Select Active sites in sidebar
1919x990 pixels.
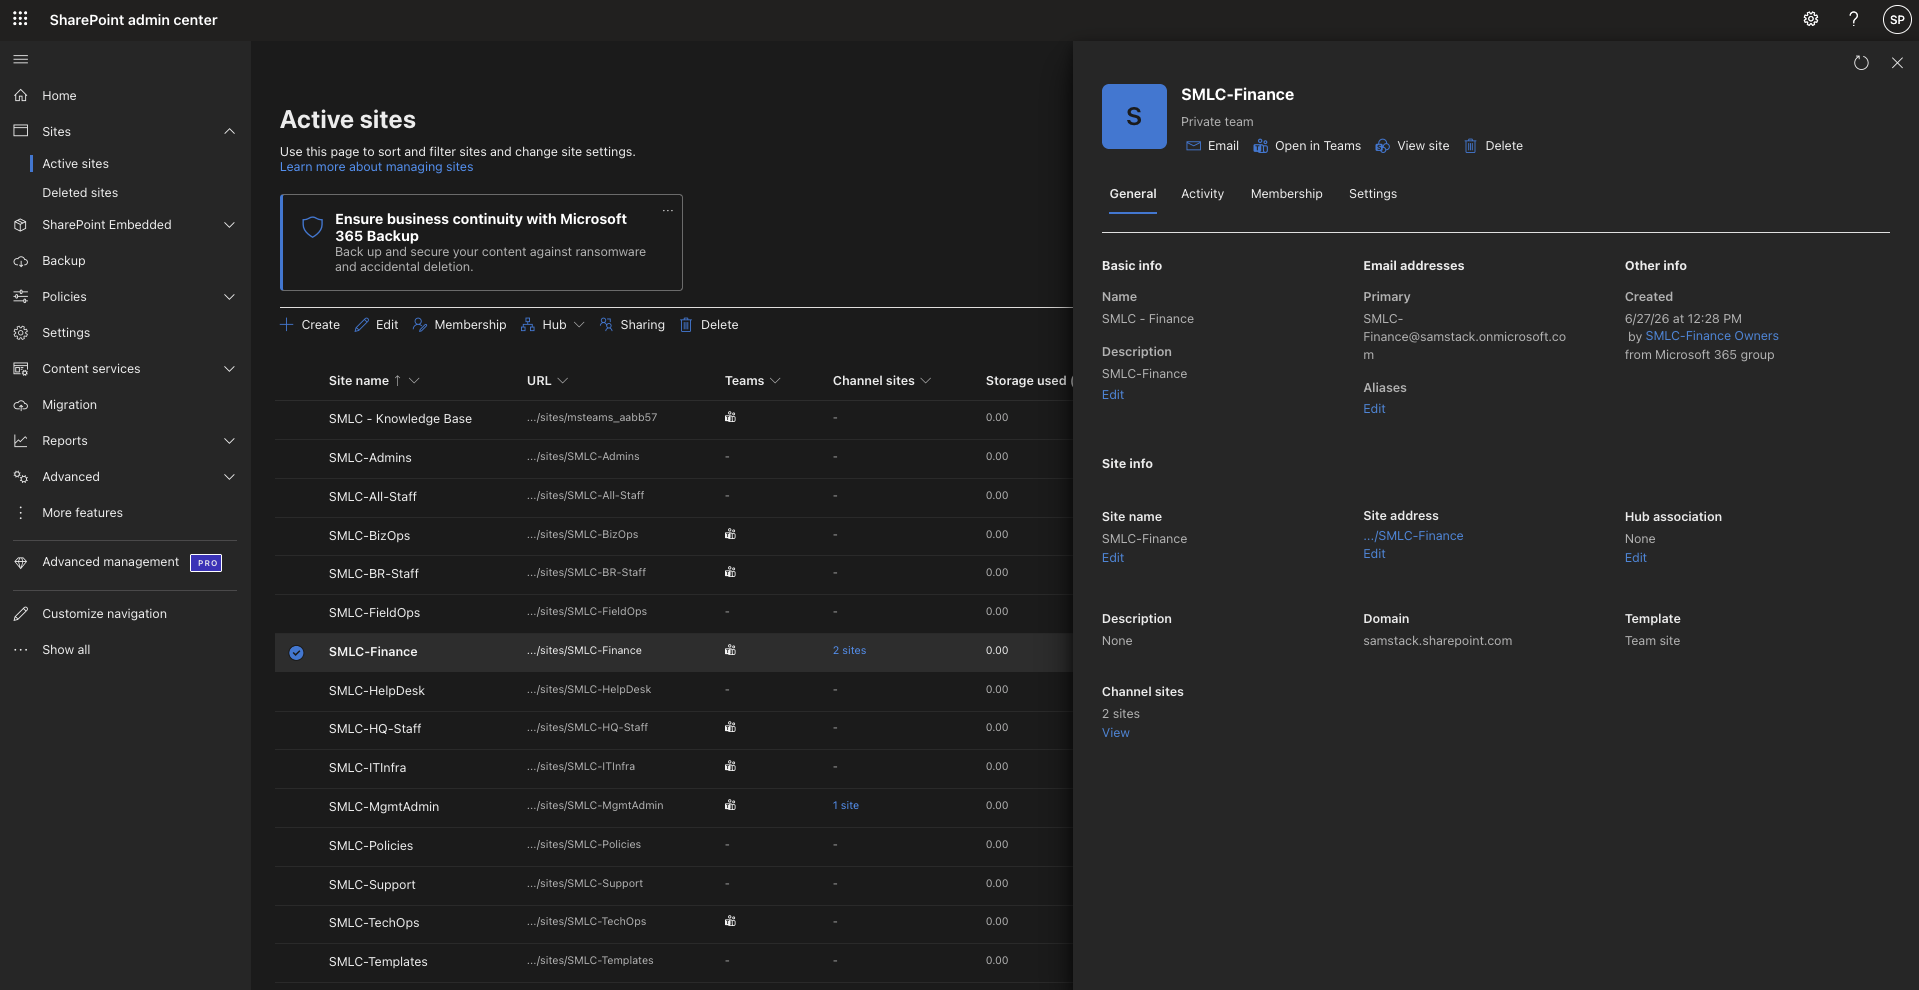[75, 164]
